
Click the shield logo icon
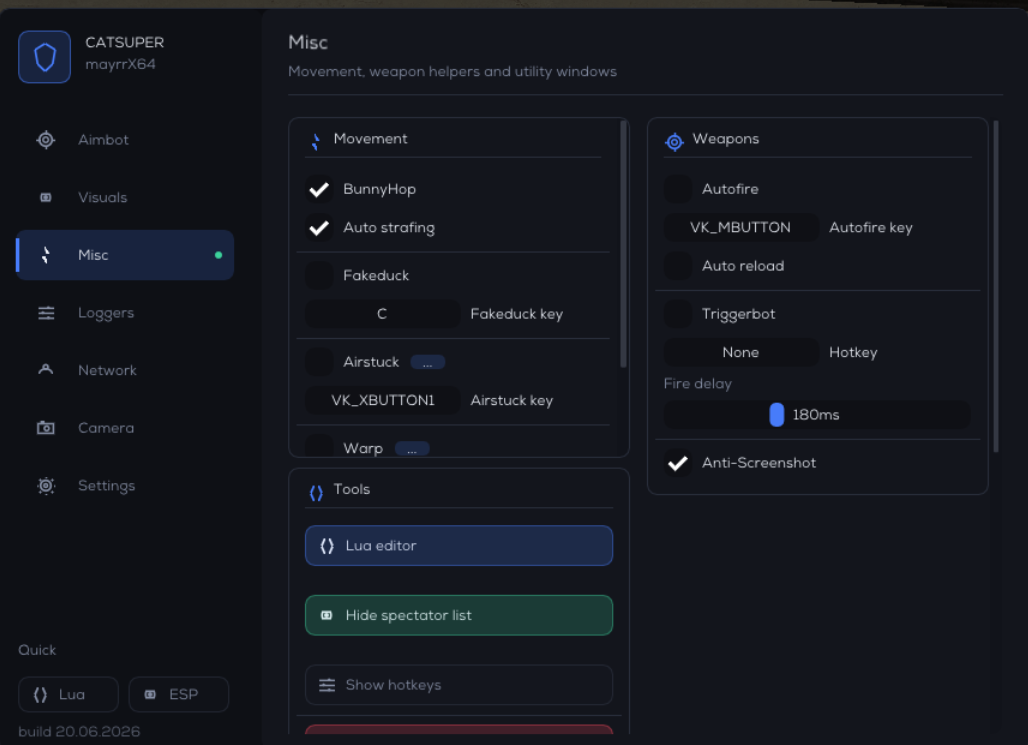45,57
